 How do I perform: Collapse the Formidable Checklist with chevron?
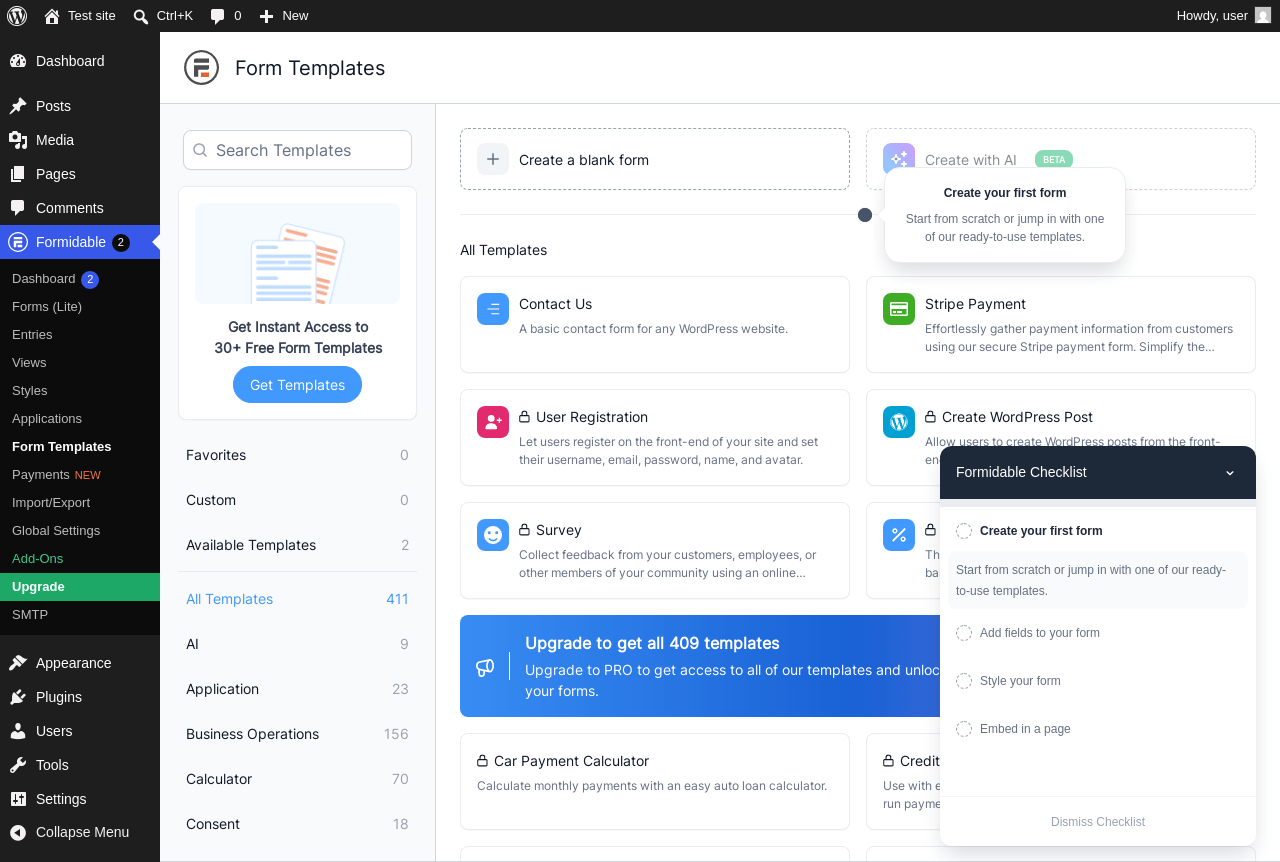tap(1230, 473)
